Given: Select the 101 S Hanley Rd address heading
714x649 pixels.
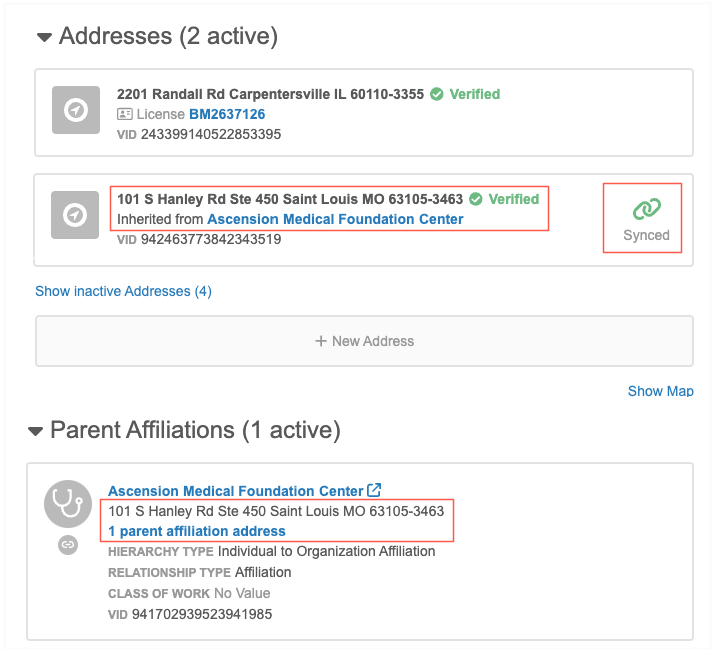Looking at the screenshot, I should [x=290, y=199].
